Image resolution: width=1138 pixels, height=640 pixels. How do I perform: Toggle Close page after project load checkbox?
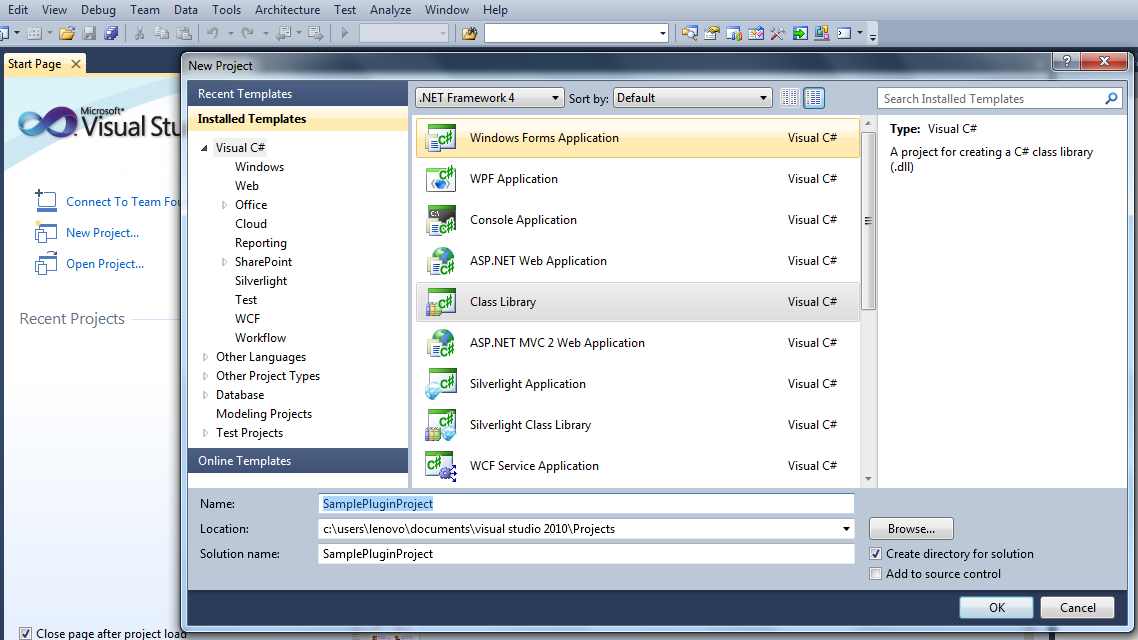point(25,633)
